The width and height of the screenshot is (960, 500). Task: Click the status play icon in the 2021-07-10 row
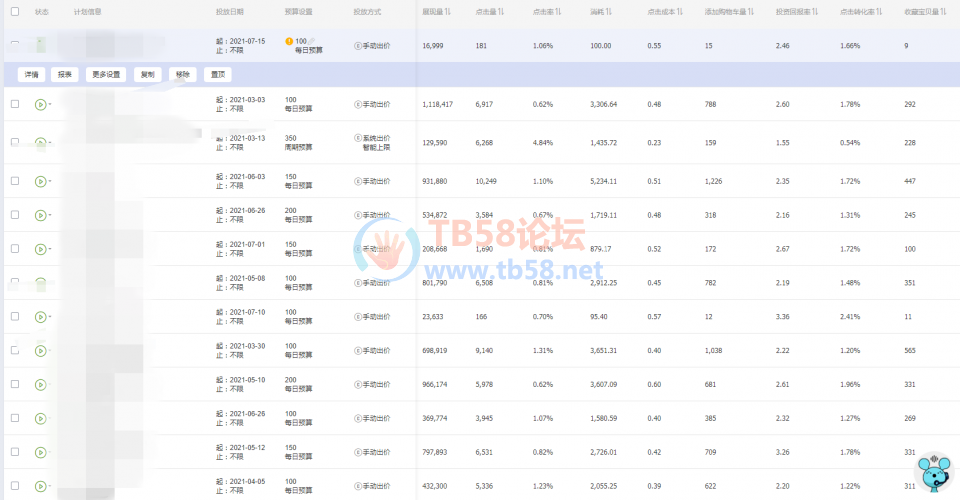point(40,317)
